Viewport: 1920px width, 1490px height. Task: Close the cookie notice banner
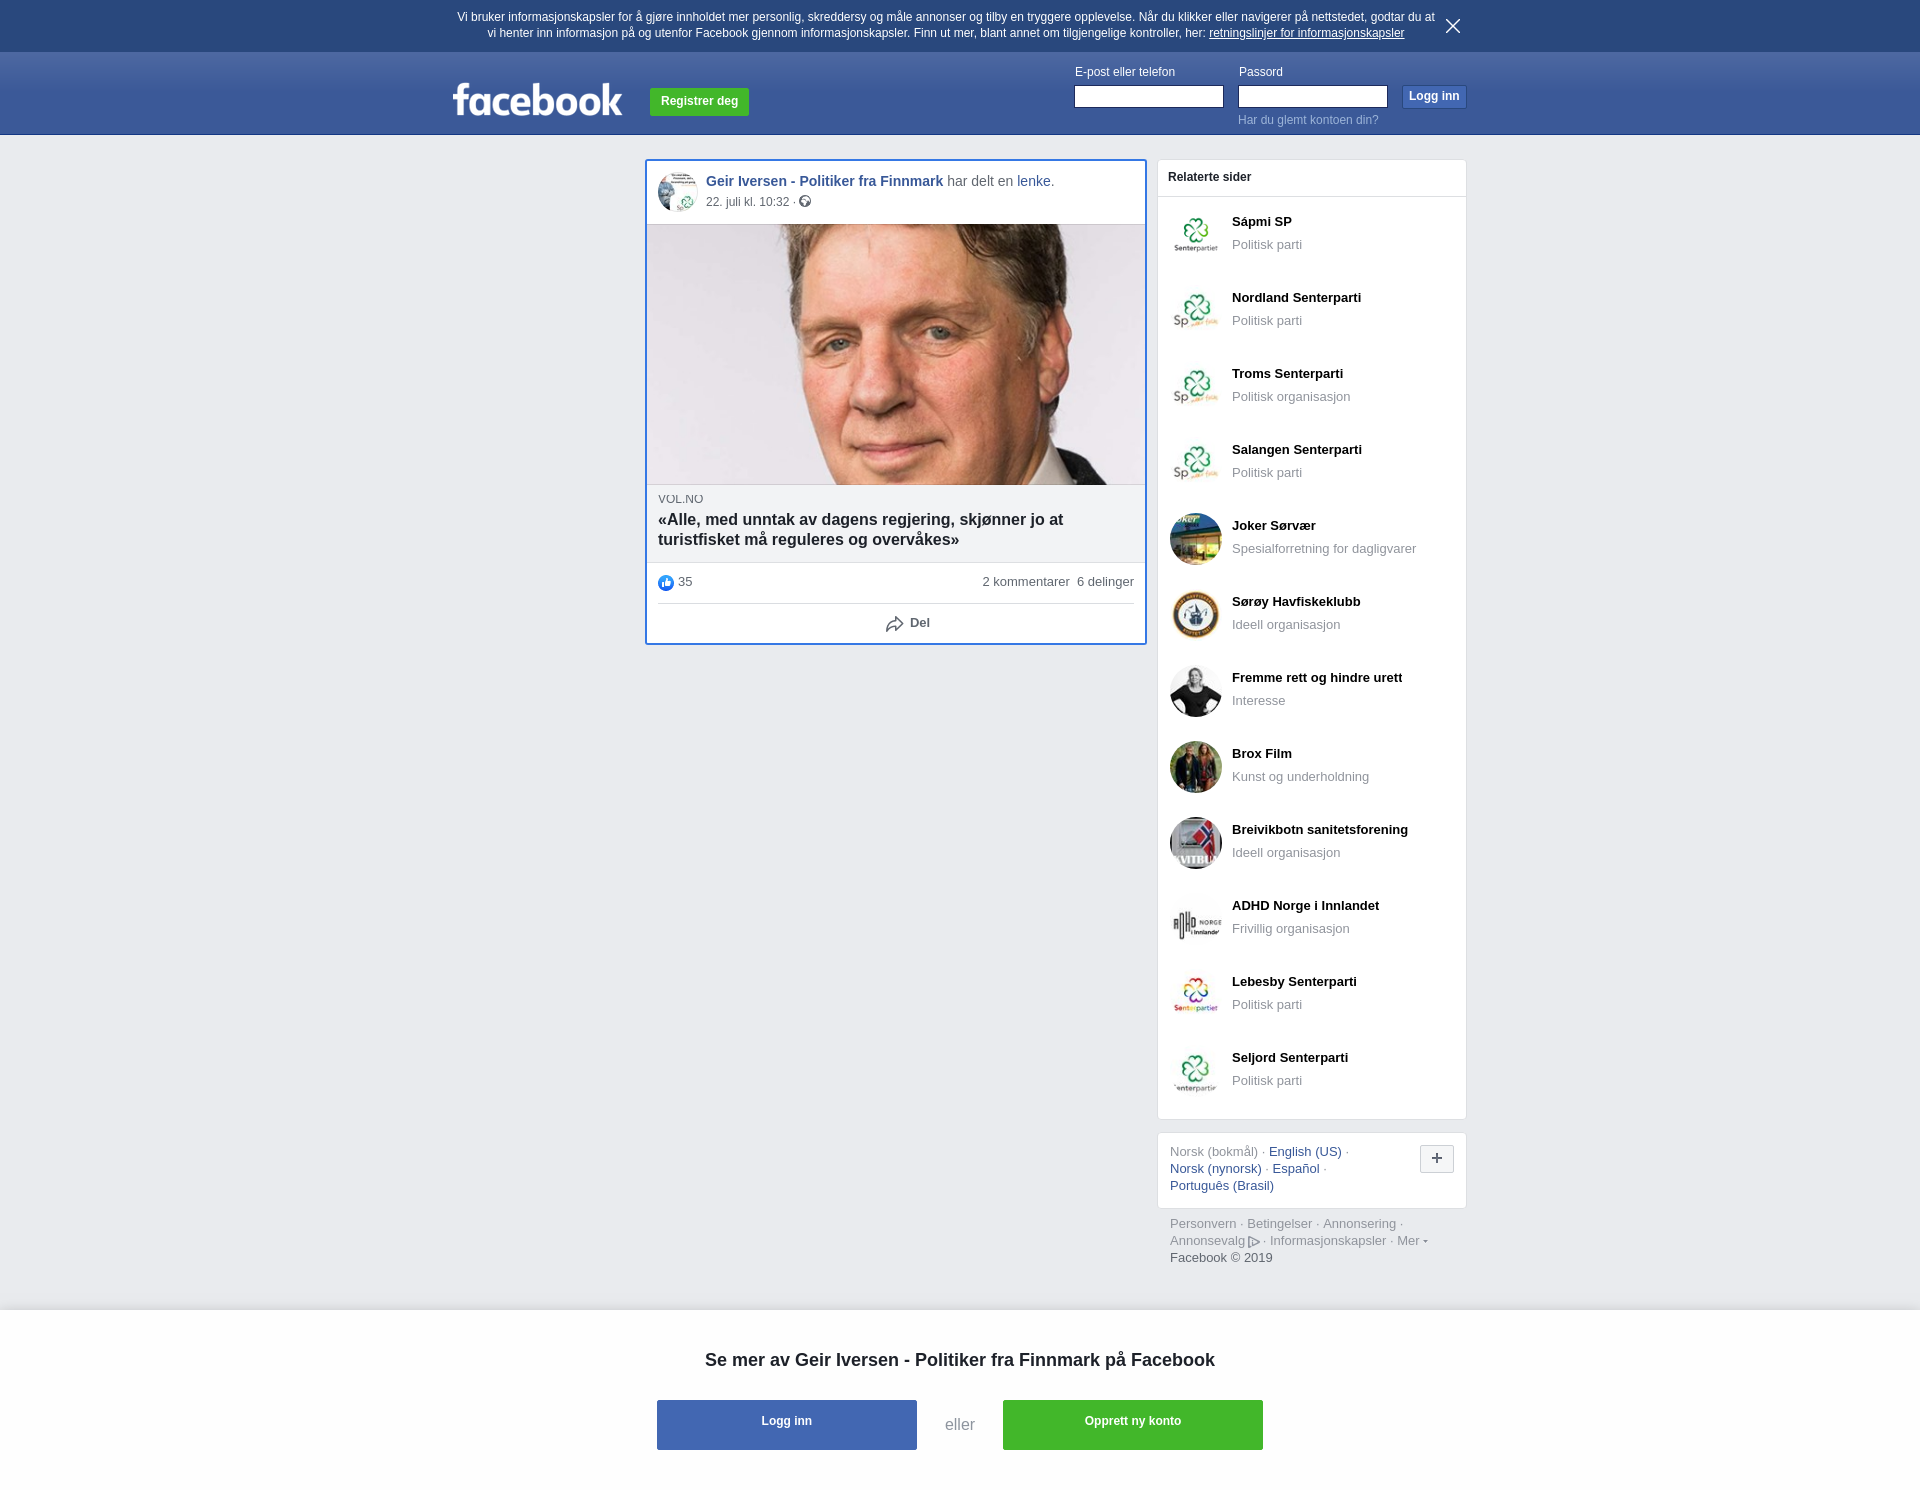pos(1453,26)
